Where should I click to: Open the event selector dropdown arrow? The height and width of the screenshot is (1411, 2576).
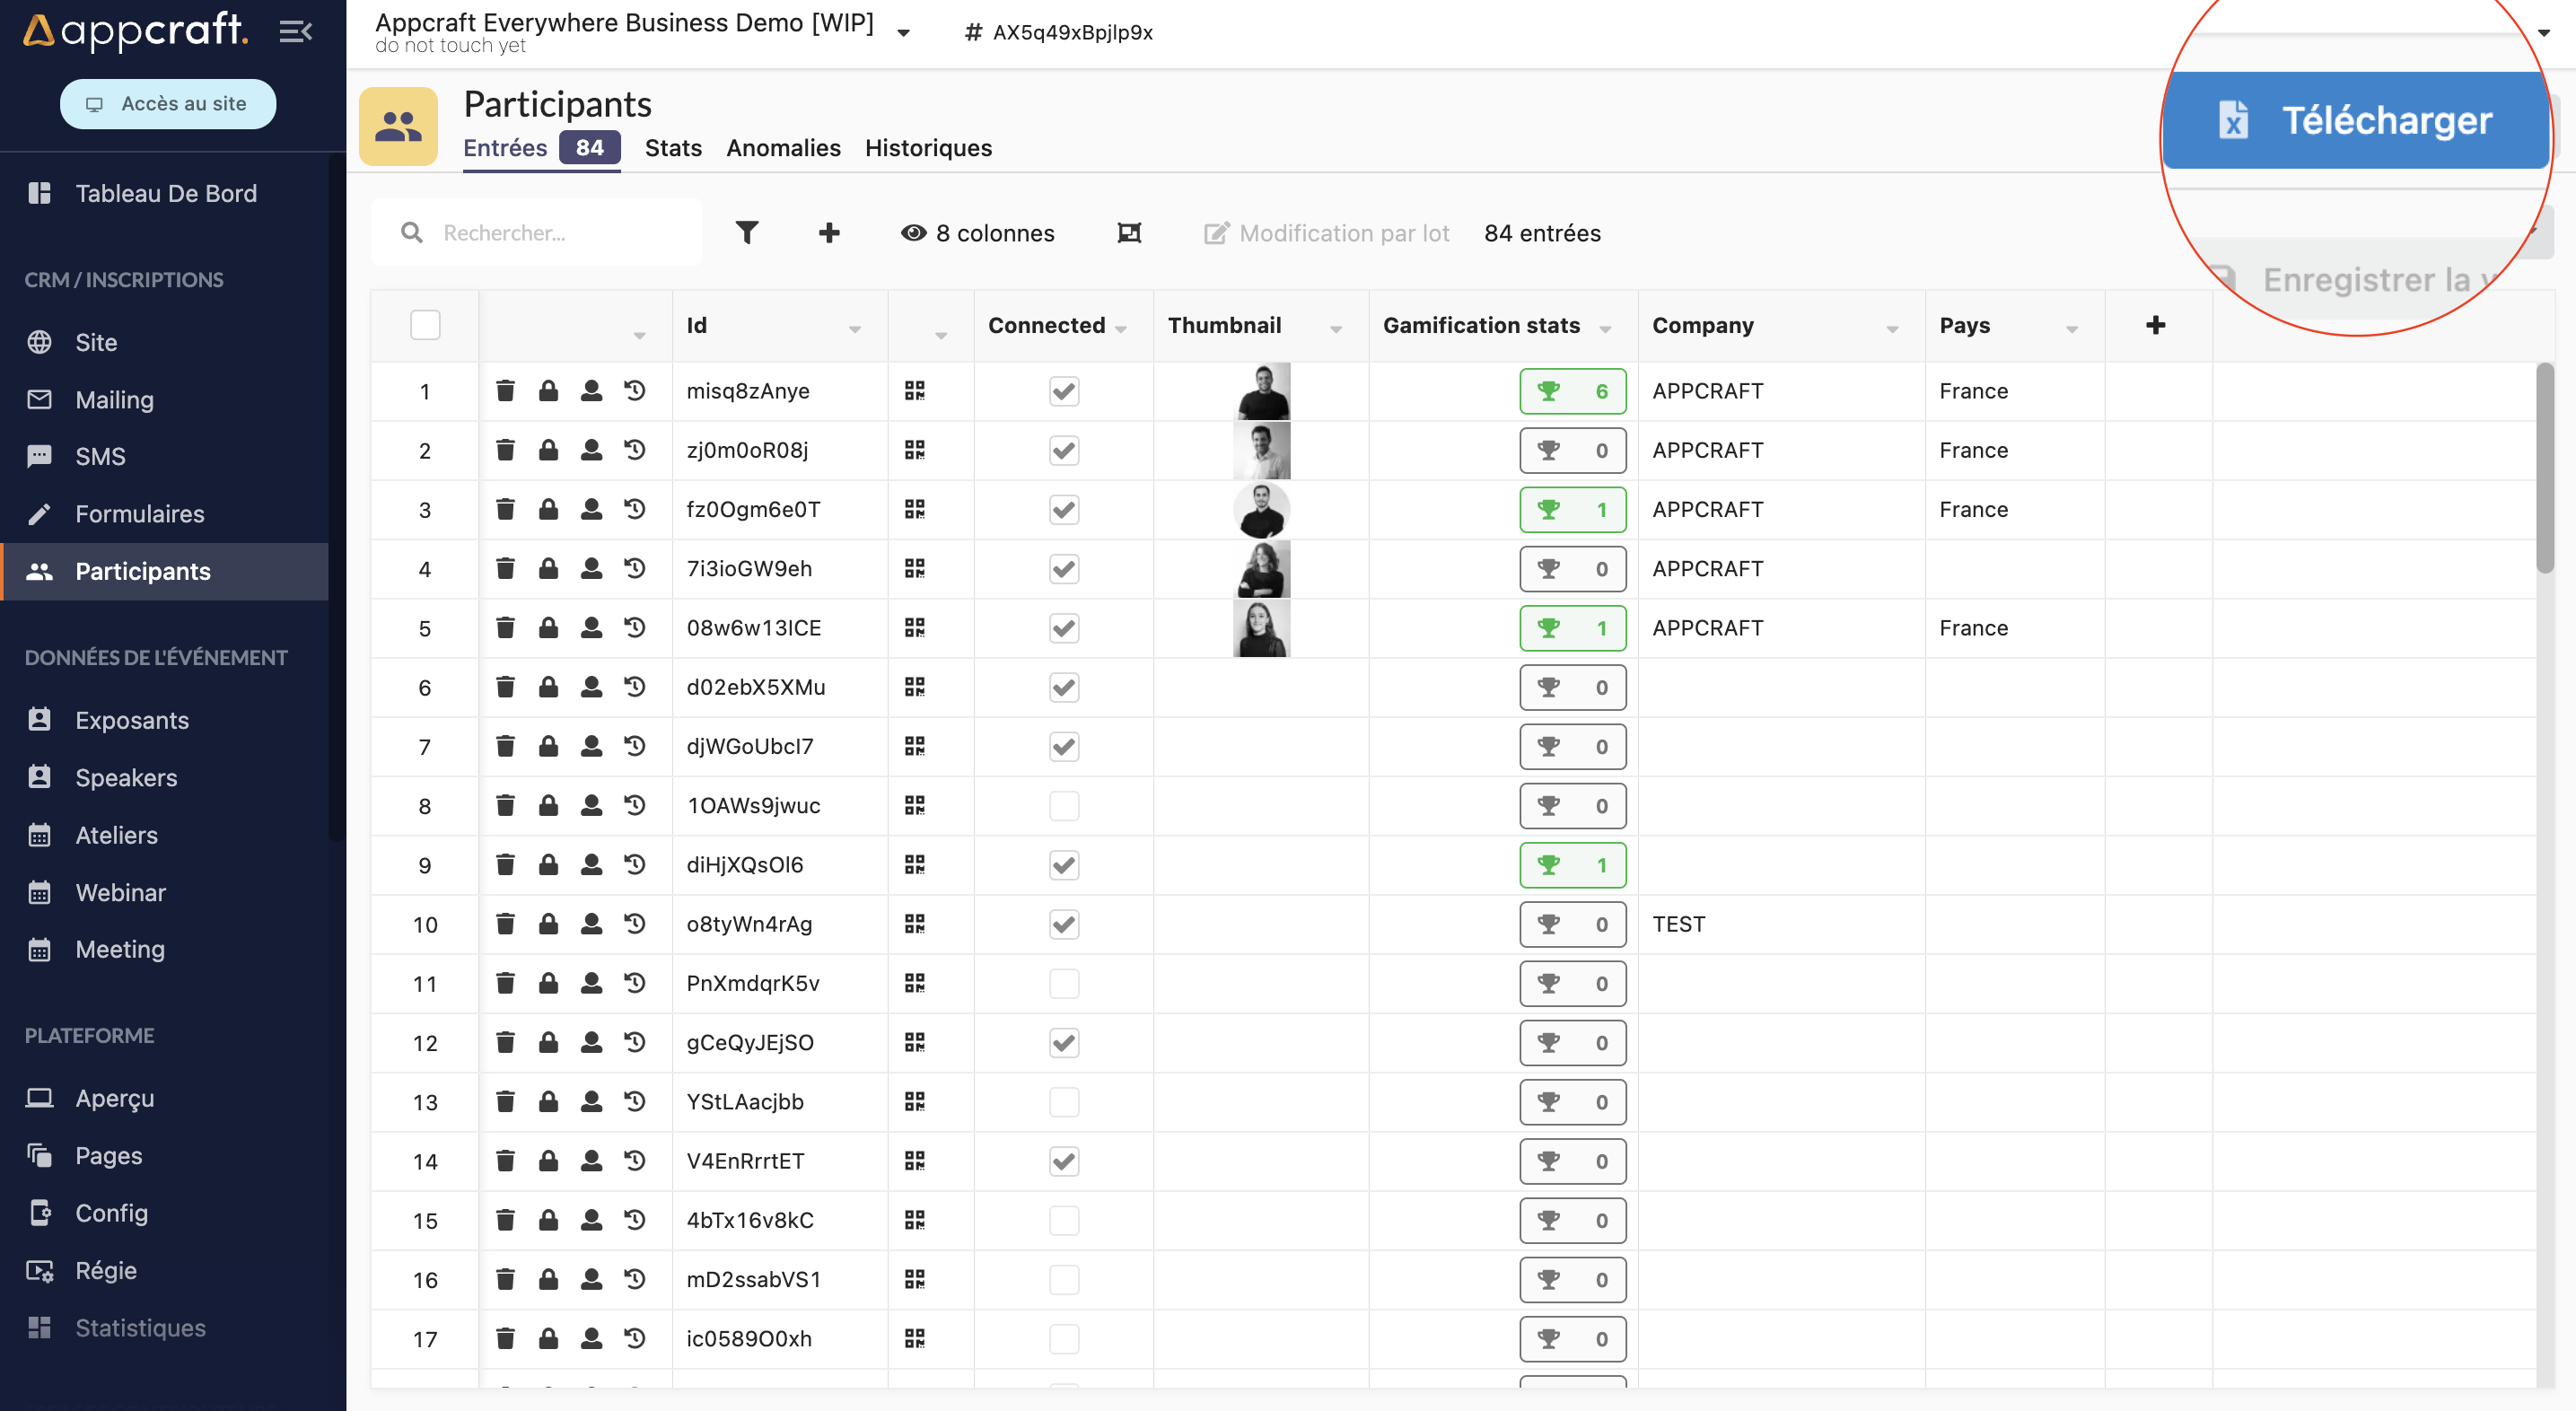click(x=904, y=33)
